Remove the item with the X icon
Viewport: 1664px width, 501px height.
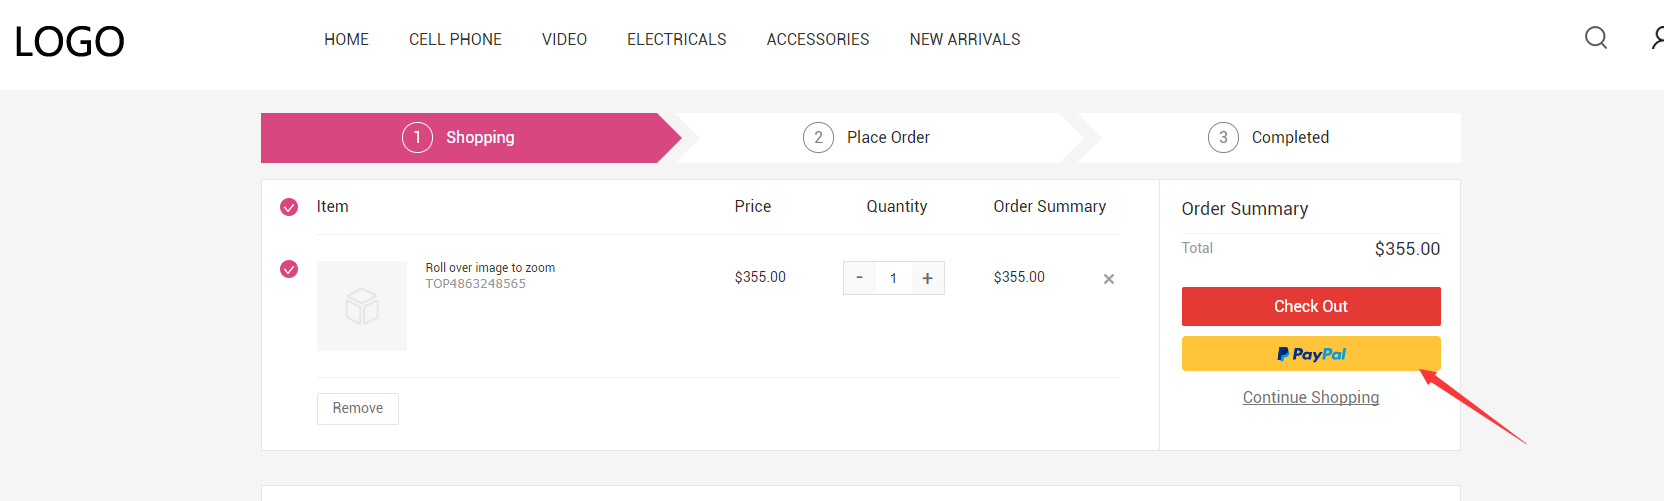[1108, 279]
